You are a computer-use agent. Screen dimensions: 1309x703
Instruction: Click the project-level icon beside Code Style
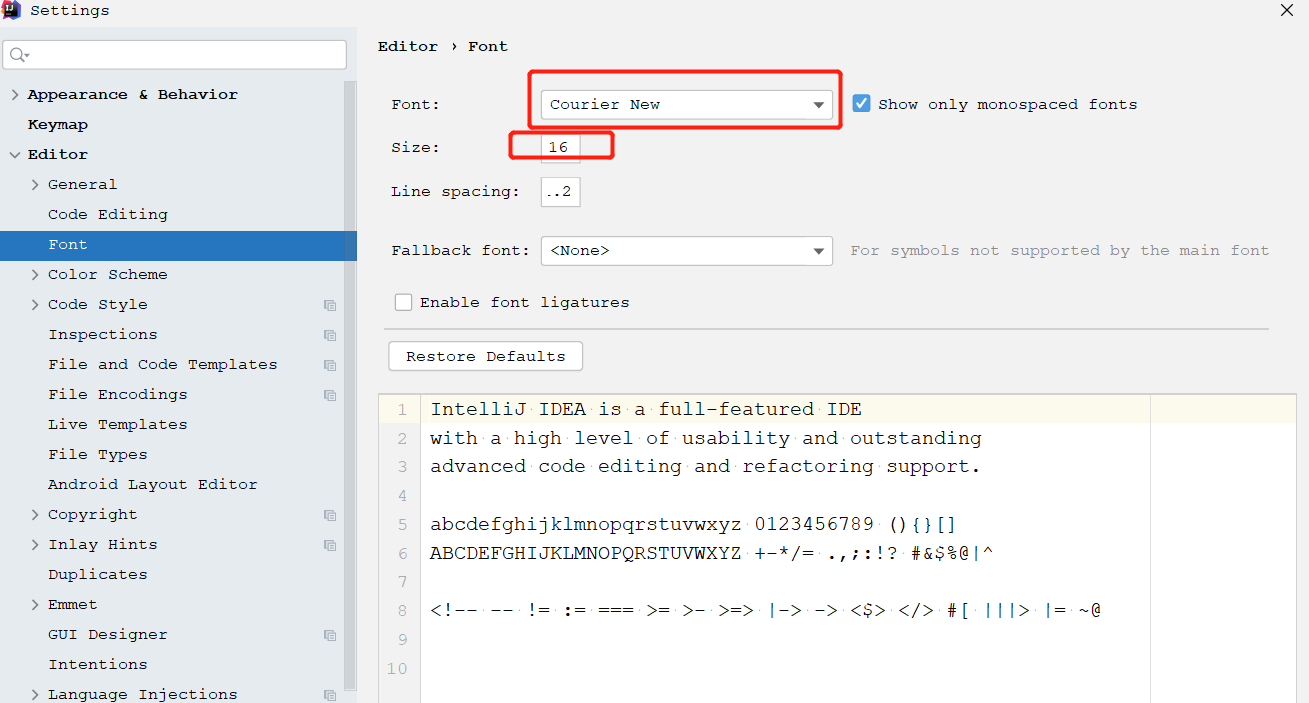coord(330,305)
